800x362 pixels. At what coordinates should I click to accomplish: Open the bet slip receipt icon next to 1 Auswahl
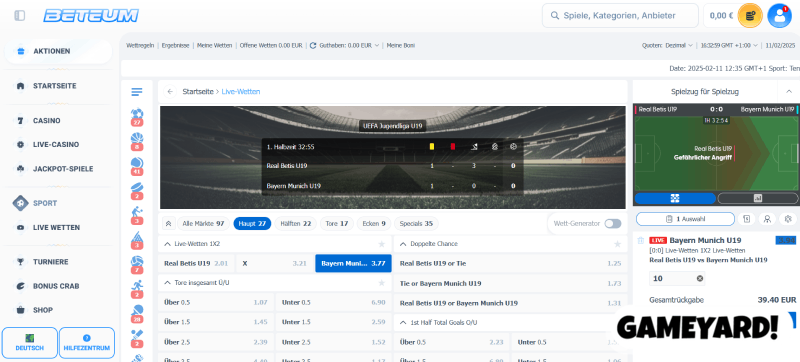(x=746, y=219)
